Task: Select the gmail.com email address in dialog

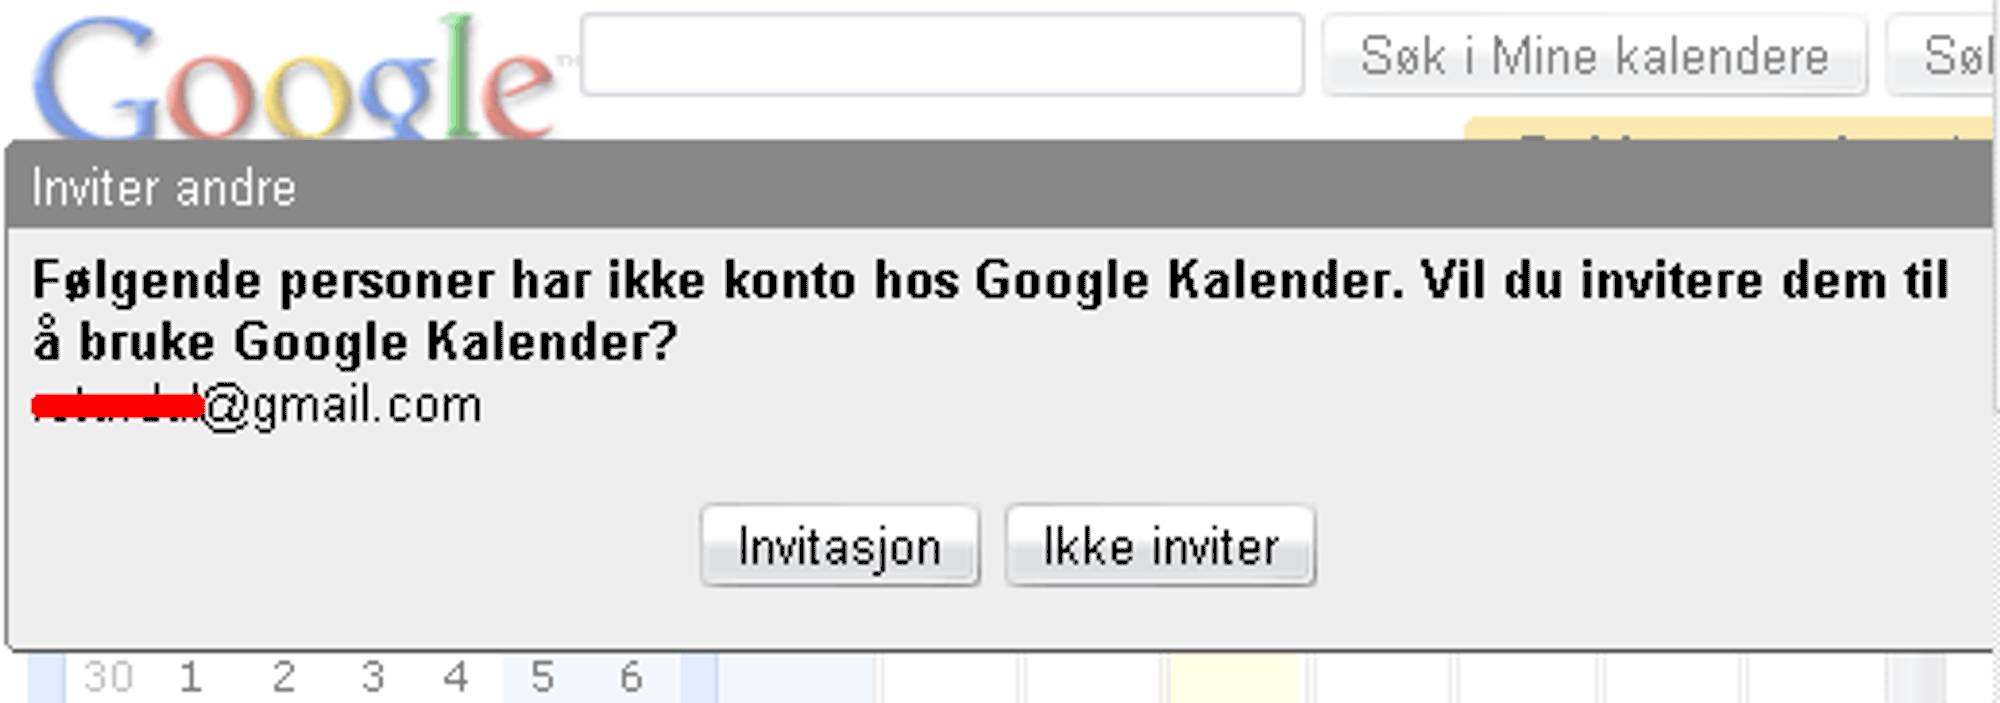Action: click(x=257, y=406)
